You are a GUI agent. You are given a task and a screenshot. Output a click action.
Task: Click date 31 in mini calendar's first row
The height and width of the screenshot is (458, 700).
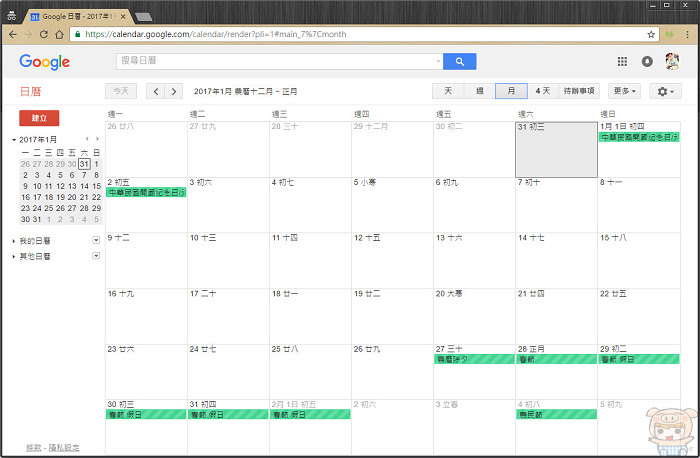(x=84, y=164)
